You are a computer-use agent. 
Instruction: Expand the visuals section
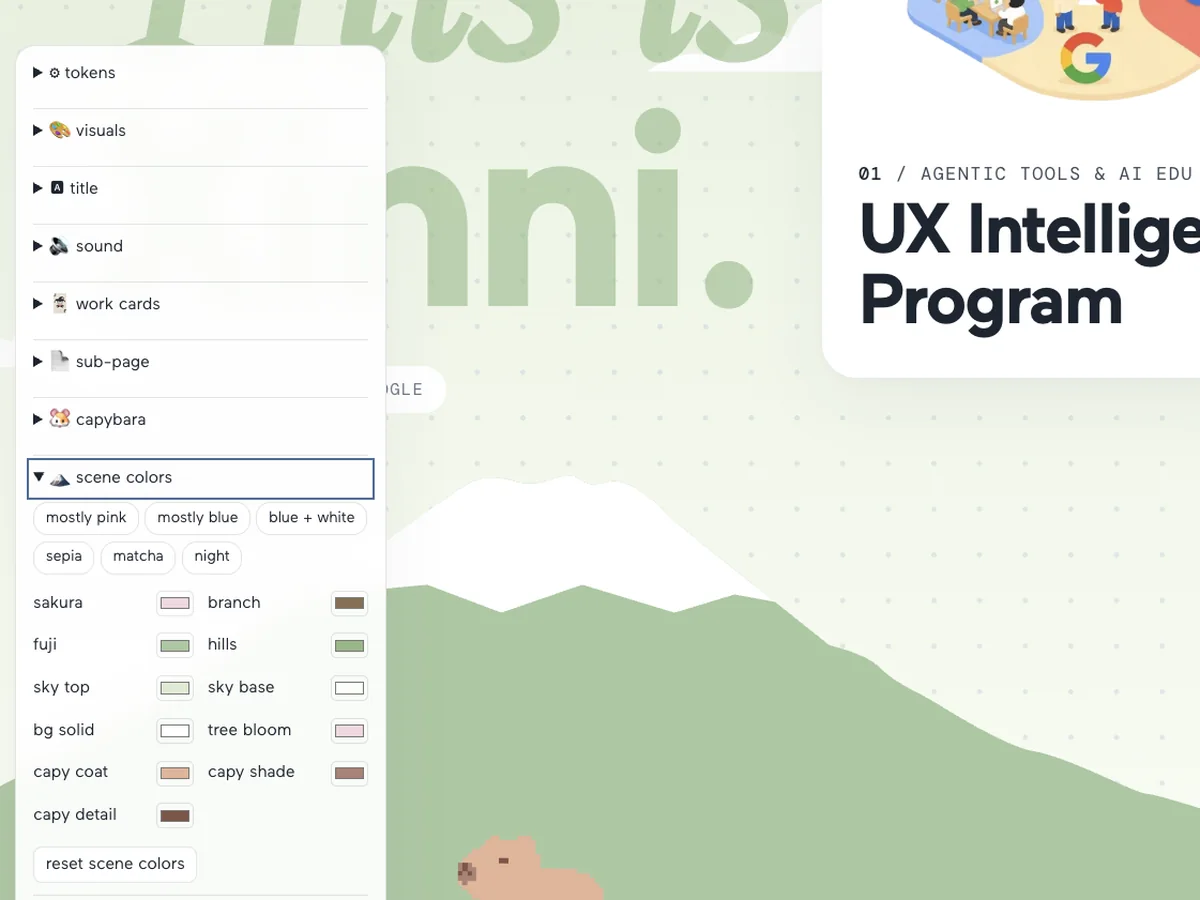coord(200,131)
